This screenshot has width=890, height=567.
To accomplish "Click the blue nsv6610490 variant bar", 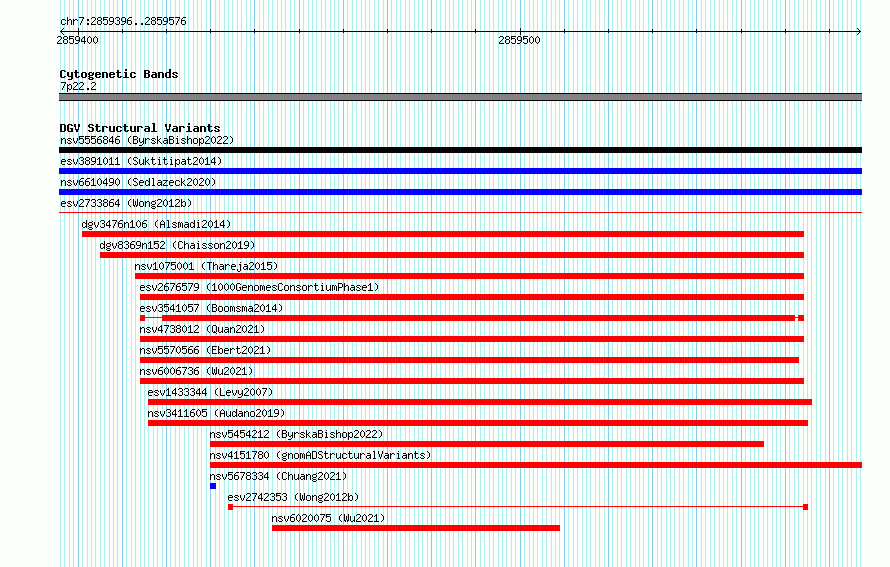I will point(460,192).
